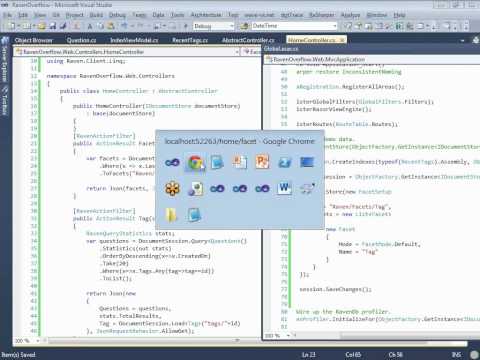Open the member dropdown beside HomeController class
This screenshot has width=480, height=360.
pos(252,52)
